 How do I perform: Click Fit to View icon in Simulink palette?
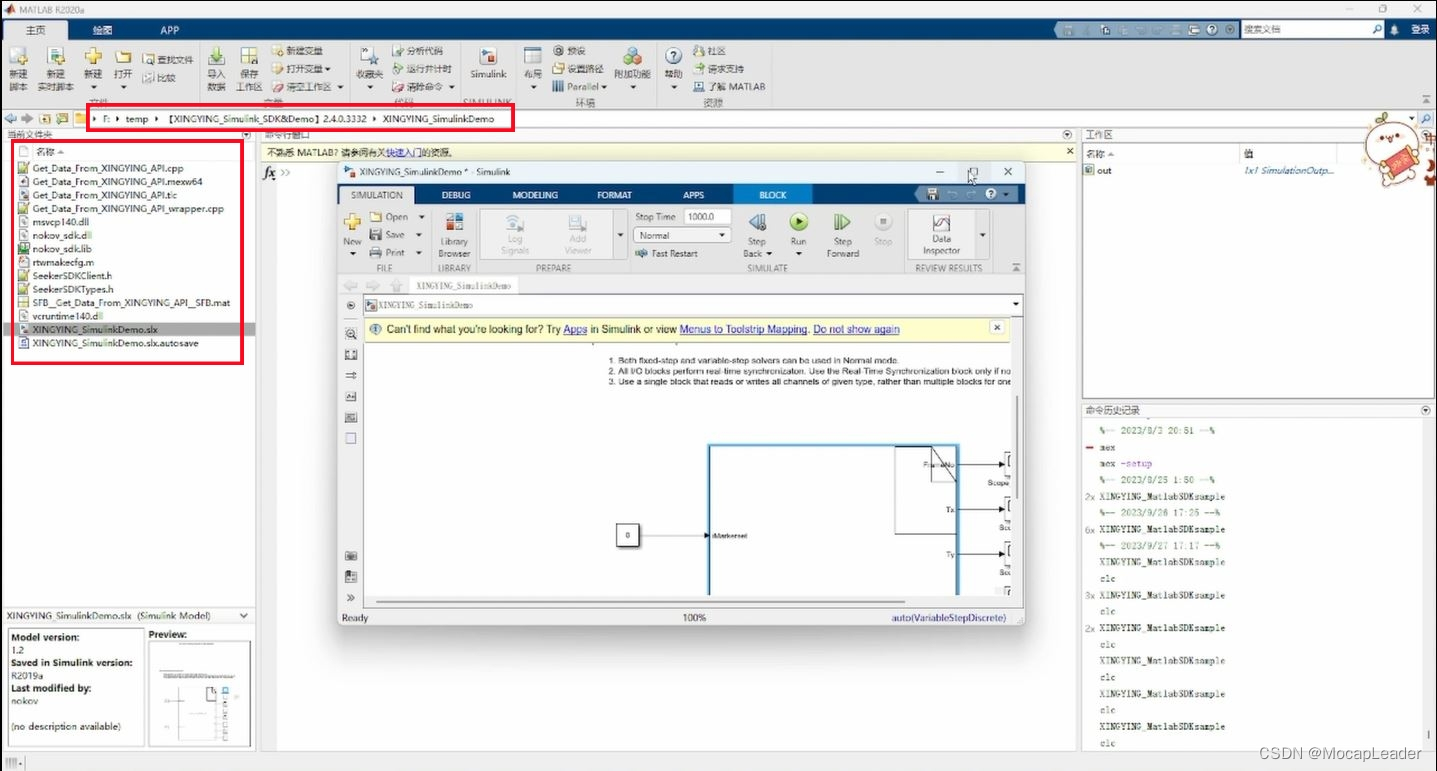click(x=351, y=355)
